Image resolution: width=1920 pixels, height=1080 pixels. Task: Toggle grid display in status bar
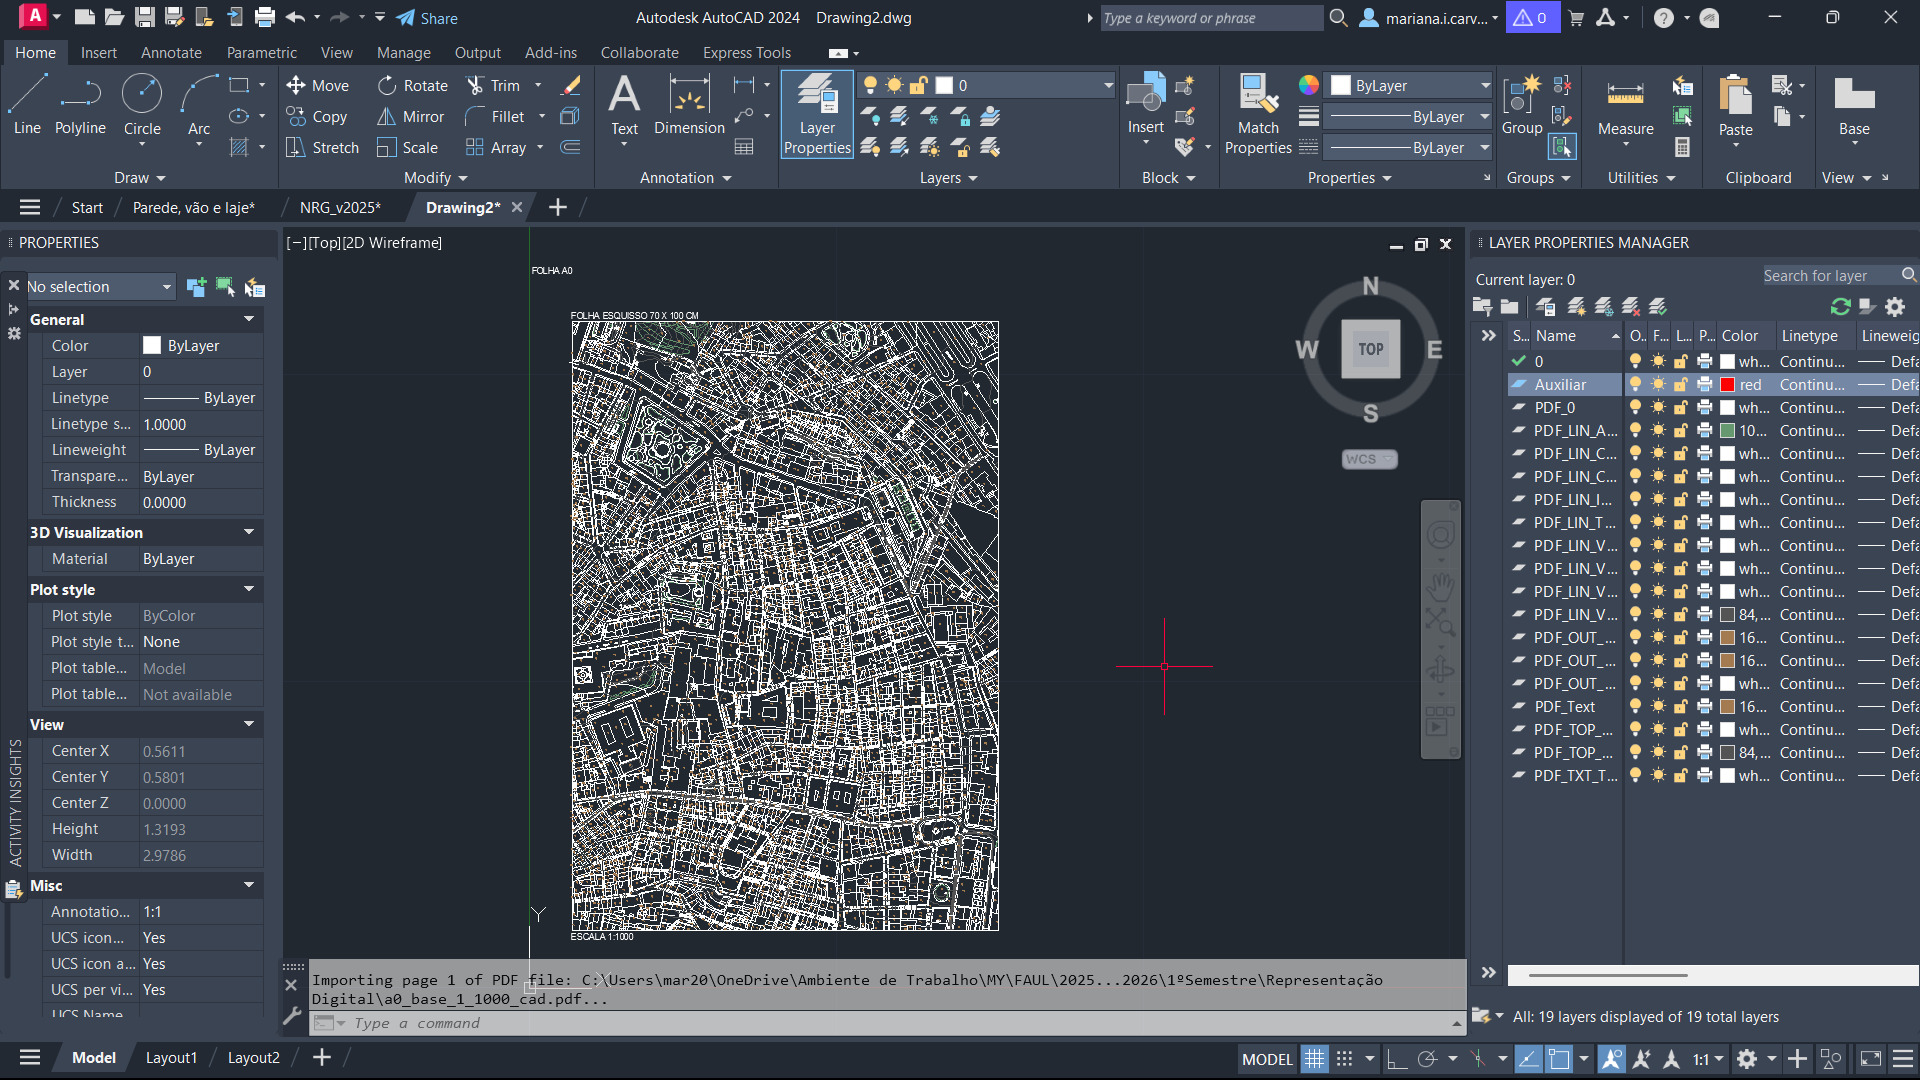1314,1059
